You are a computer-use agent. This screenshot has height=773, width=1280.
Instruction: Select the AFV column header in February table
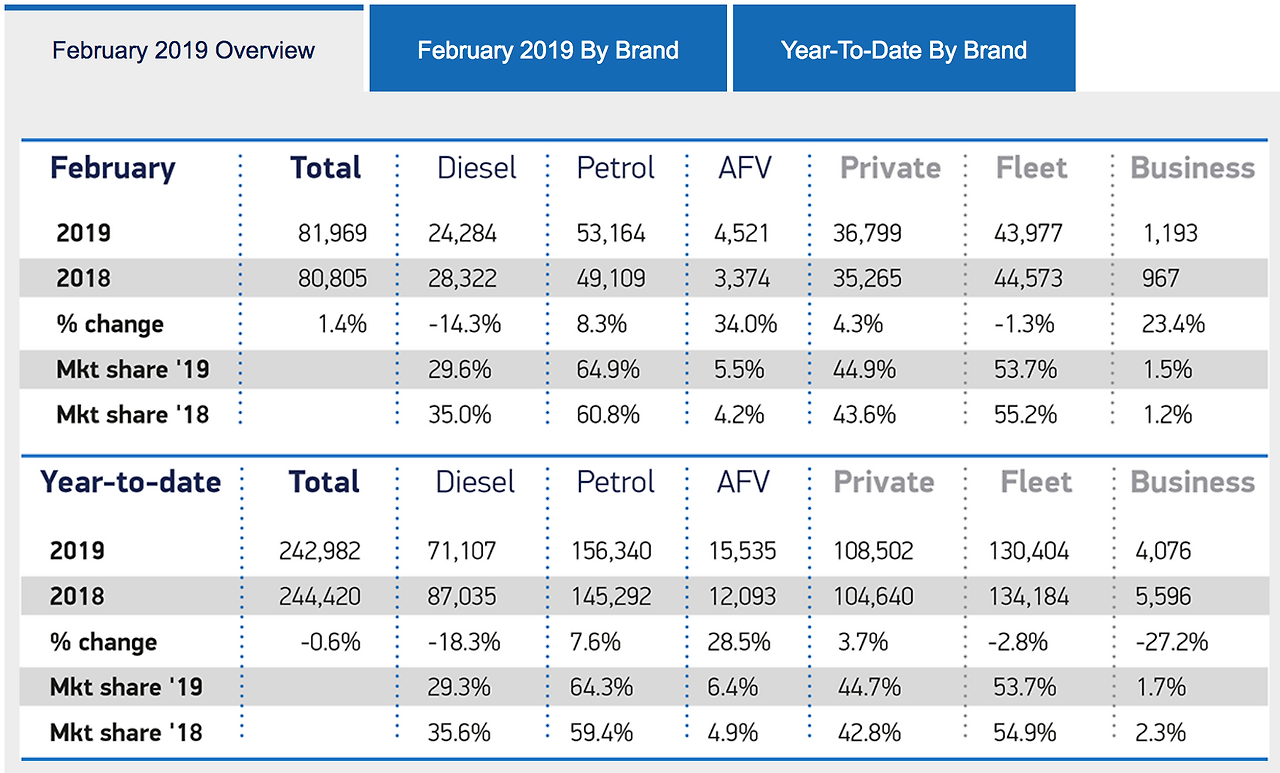[747, 168]
